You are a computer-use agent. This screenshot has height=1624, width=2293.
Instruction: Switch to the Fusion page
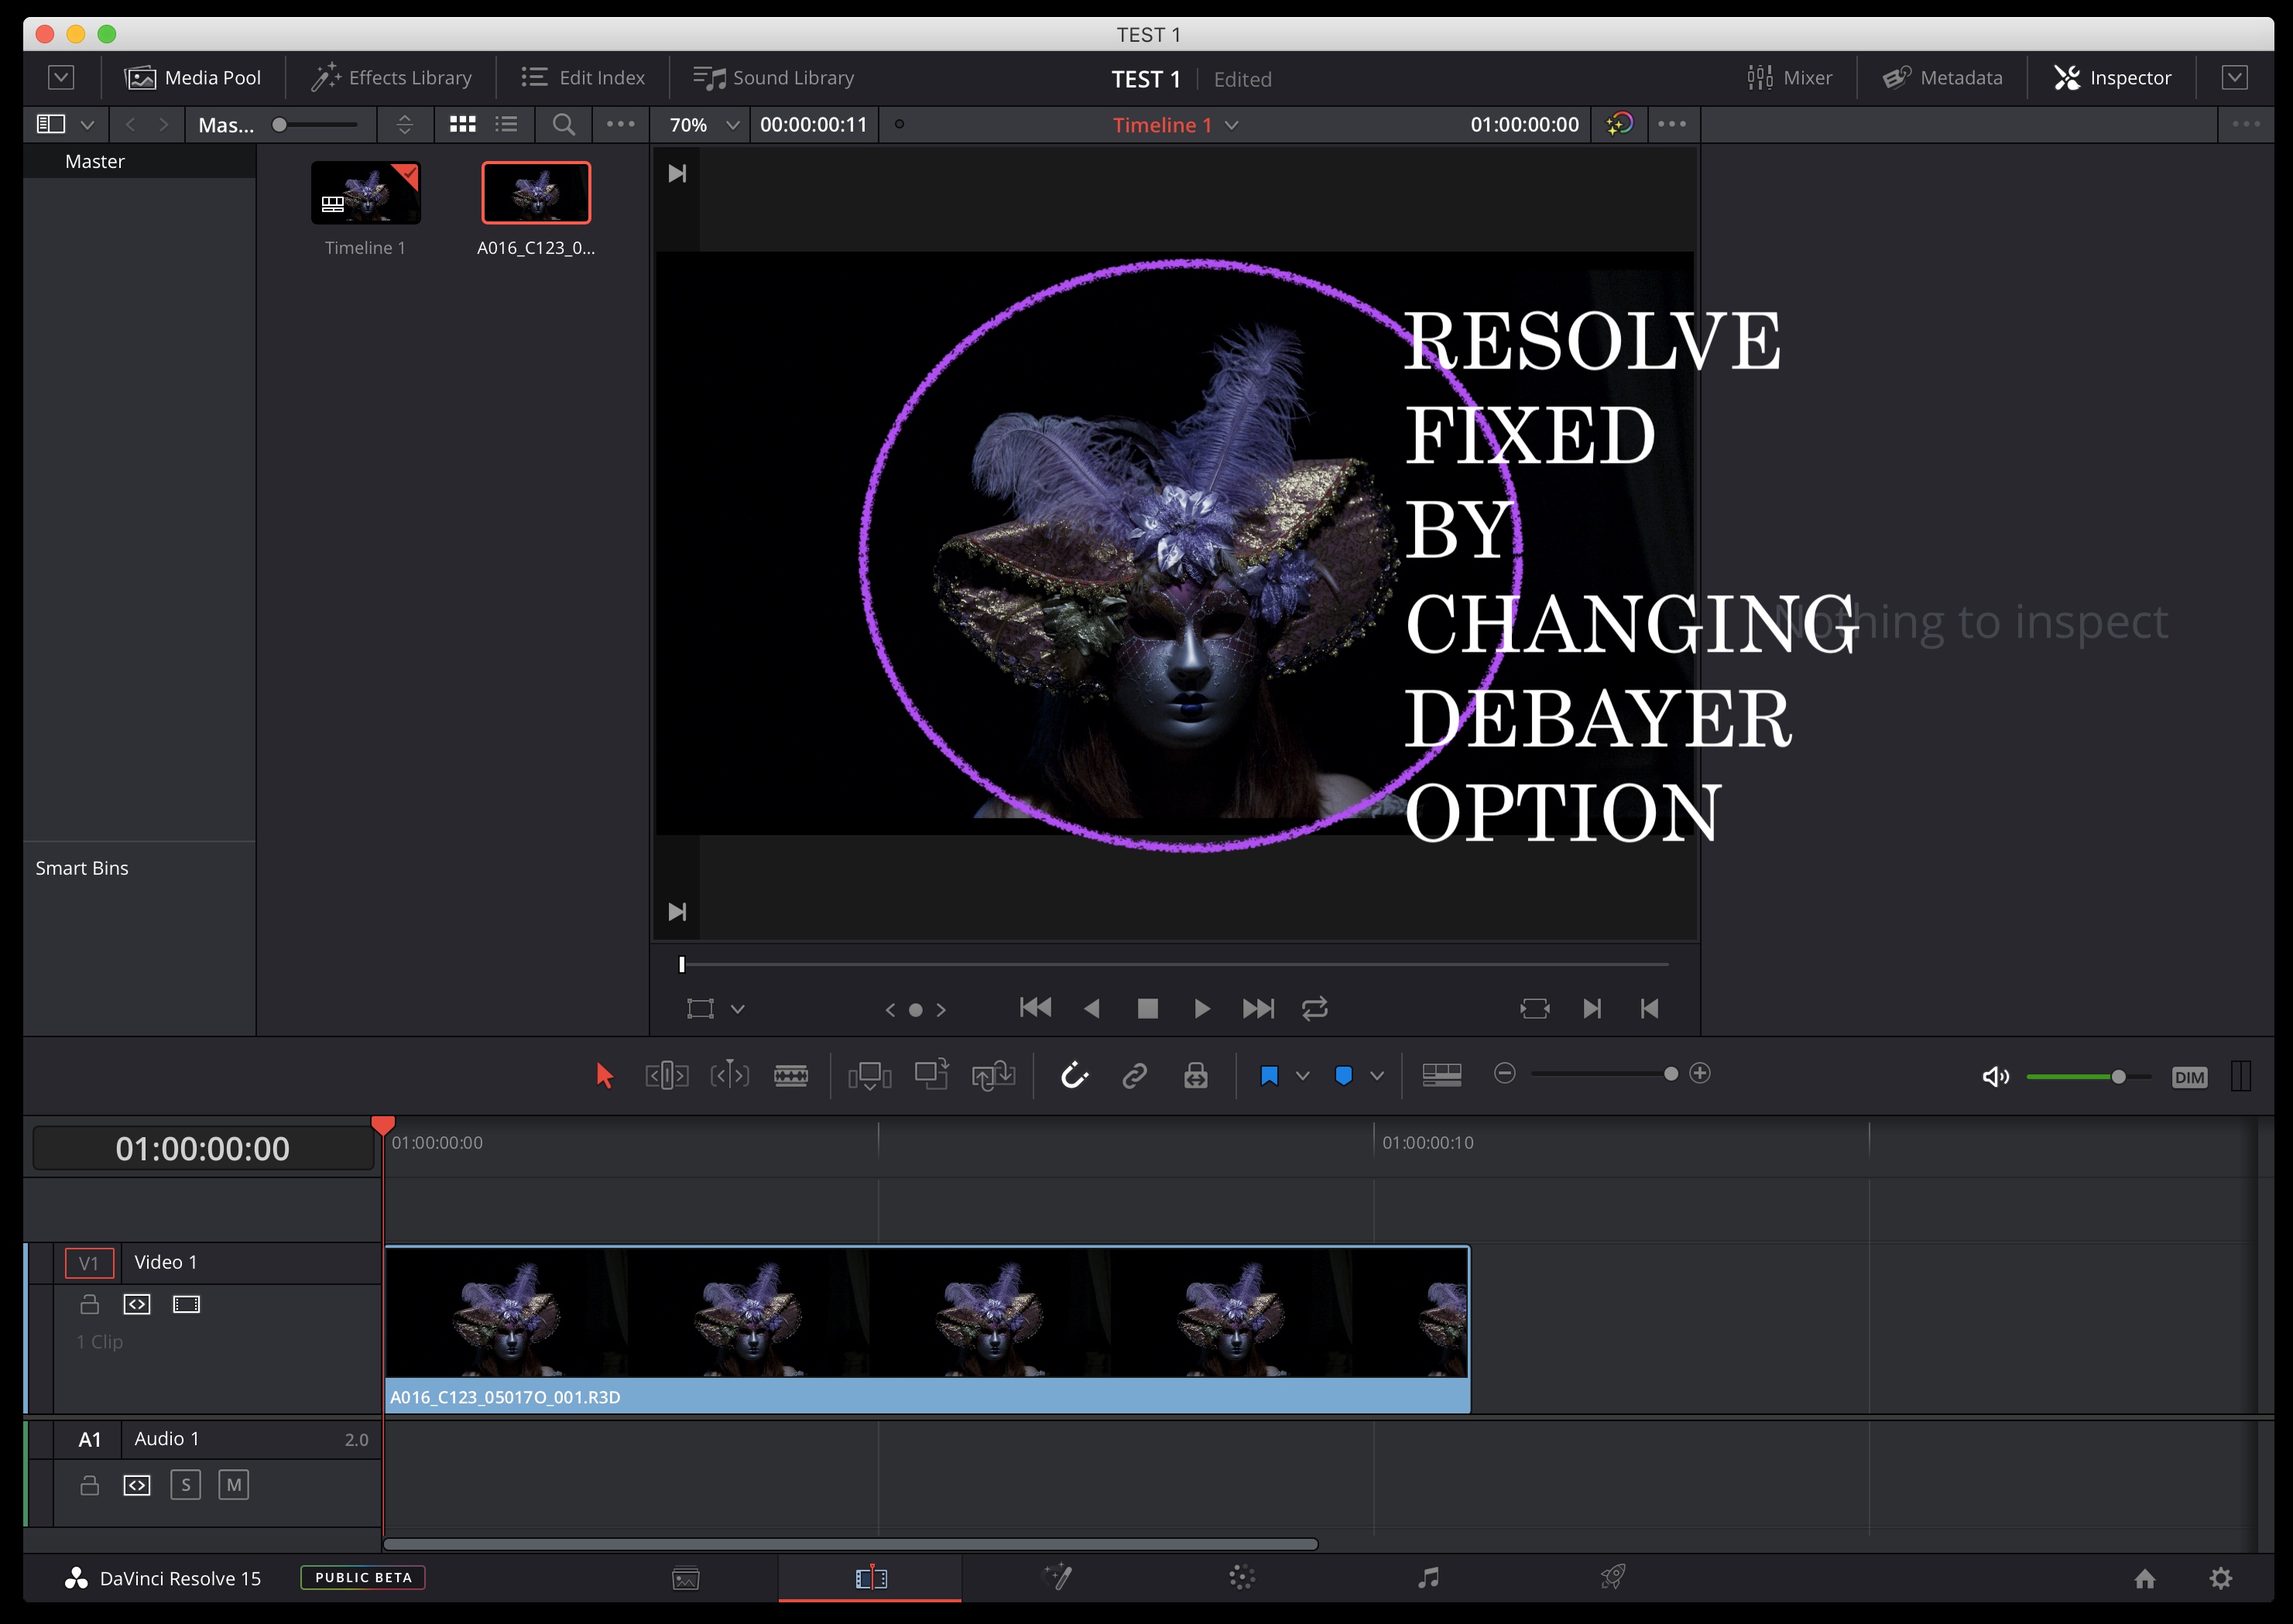pyautogui.click(x=1058, y=1577)
